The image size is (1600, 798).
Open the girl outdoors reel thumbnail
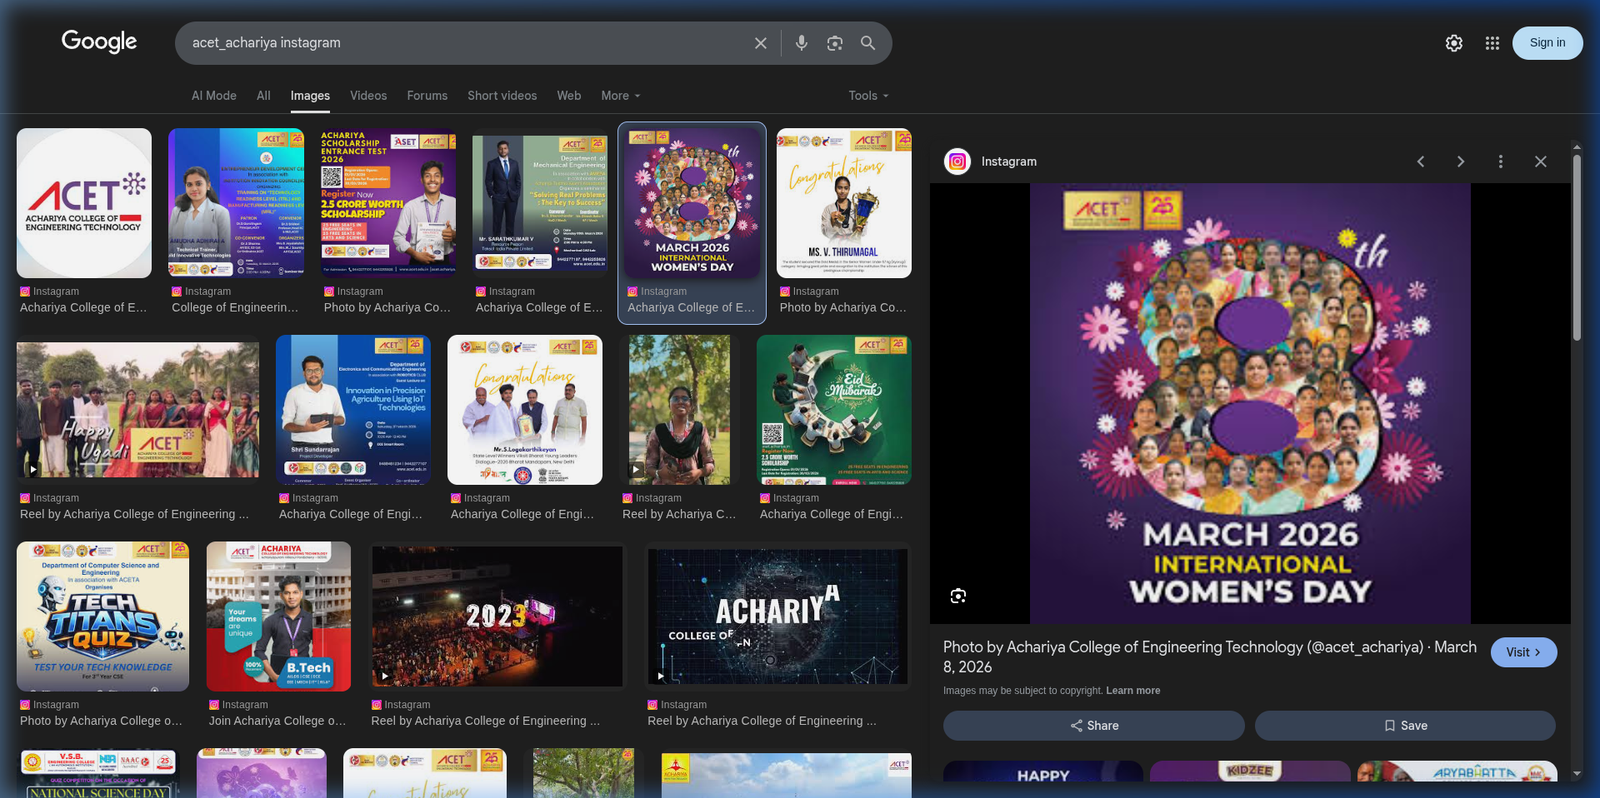point(679,410)
